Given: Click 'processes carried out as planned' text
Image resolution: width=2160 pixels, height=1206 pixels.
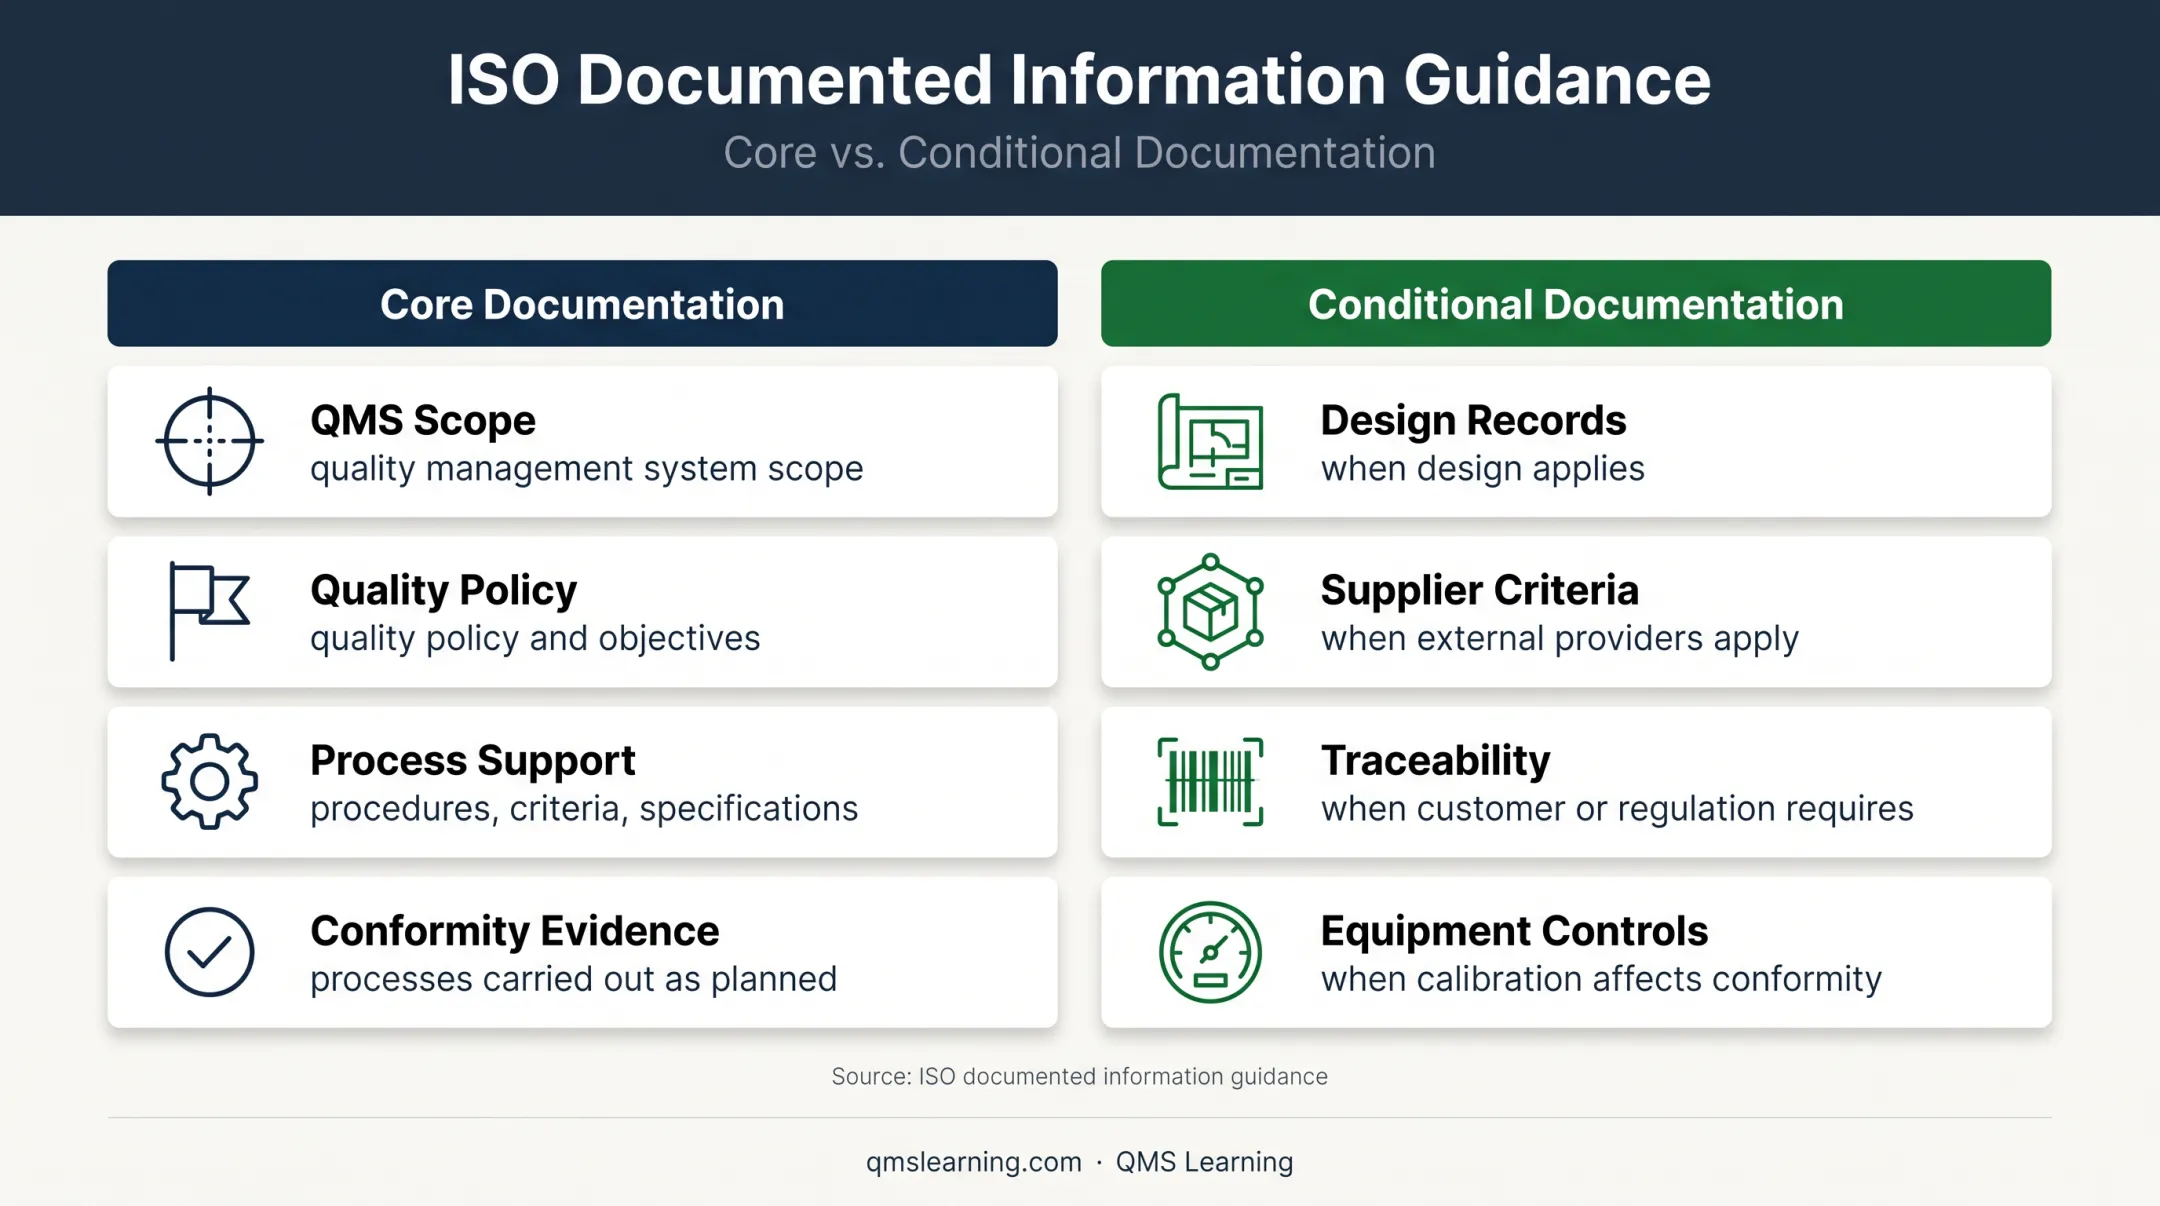Looking at the screenshot, I should tap(573, 978).
